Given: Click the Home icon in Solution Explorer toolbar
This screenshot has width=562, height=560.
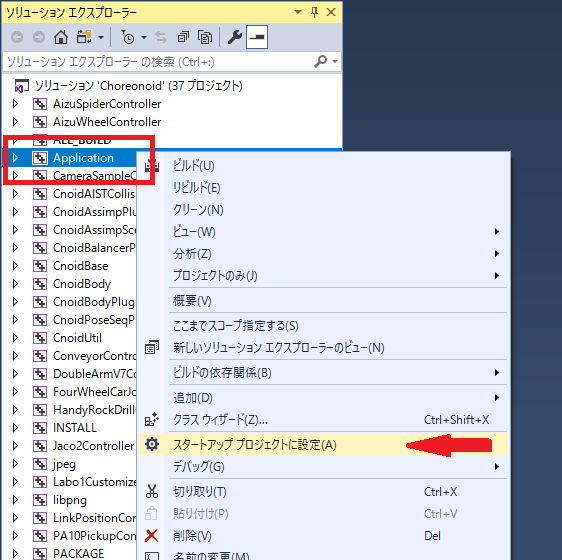Looking at the screenshot, I should [x=61, y=37].
